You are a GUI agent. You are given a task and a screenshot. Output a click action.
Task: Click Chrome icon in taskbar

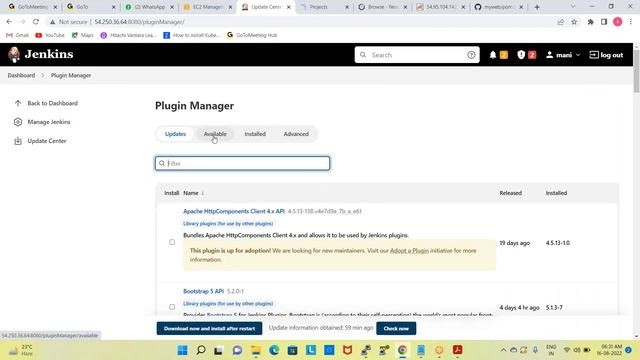[x=402, y=350]
